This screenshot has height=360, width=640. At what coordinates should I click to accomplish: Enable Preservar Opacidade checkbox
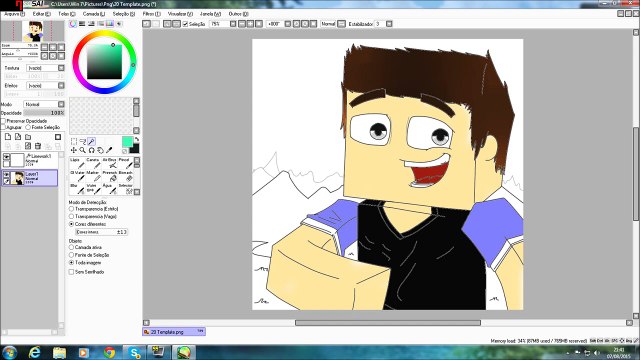click(3, 121)
